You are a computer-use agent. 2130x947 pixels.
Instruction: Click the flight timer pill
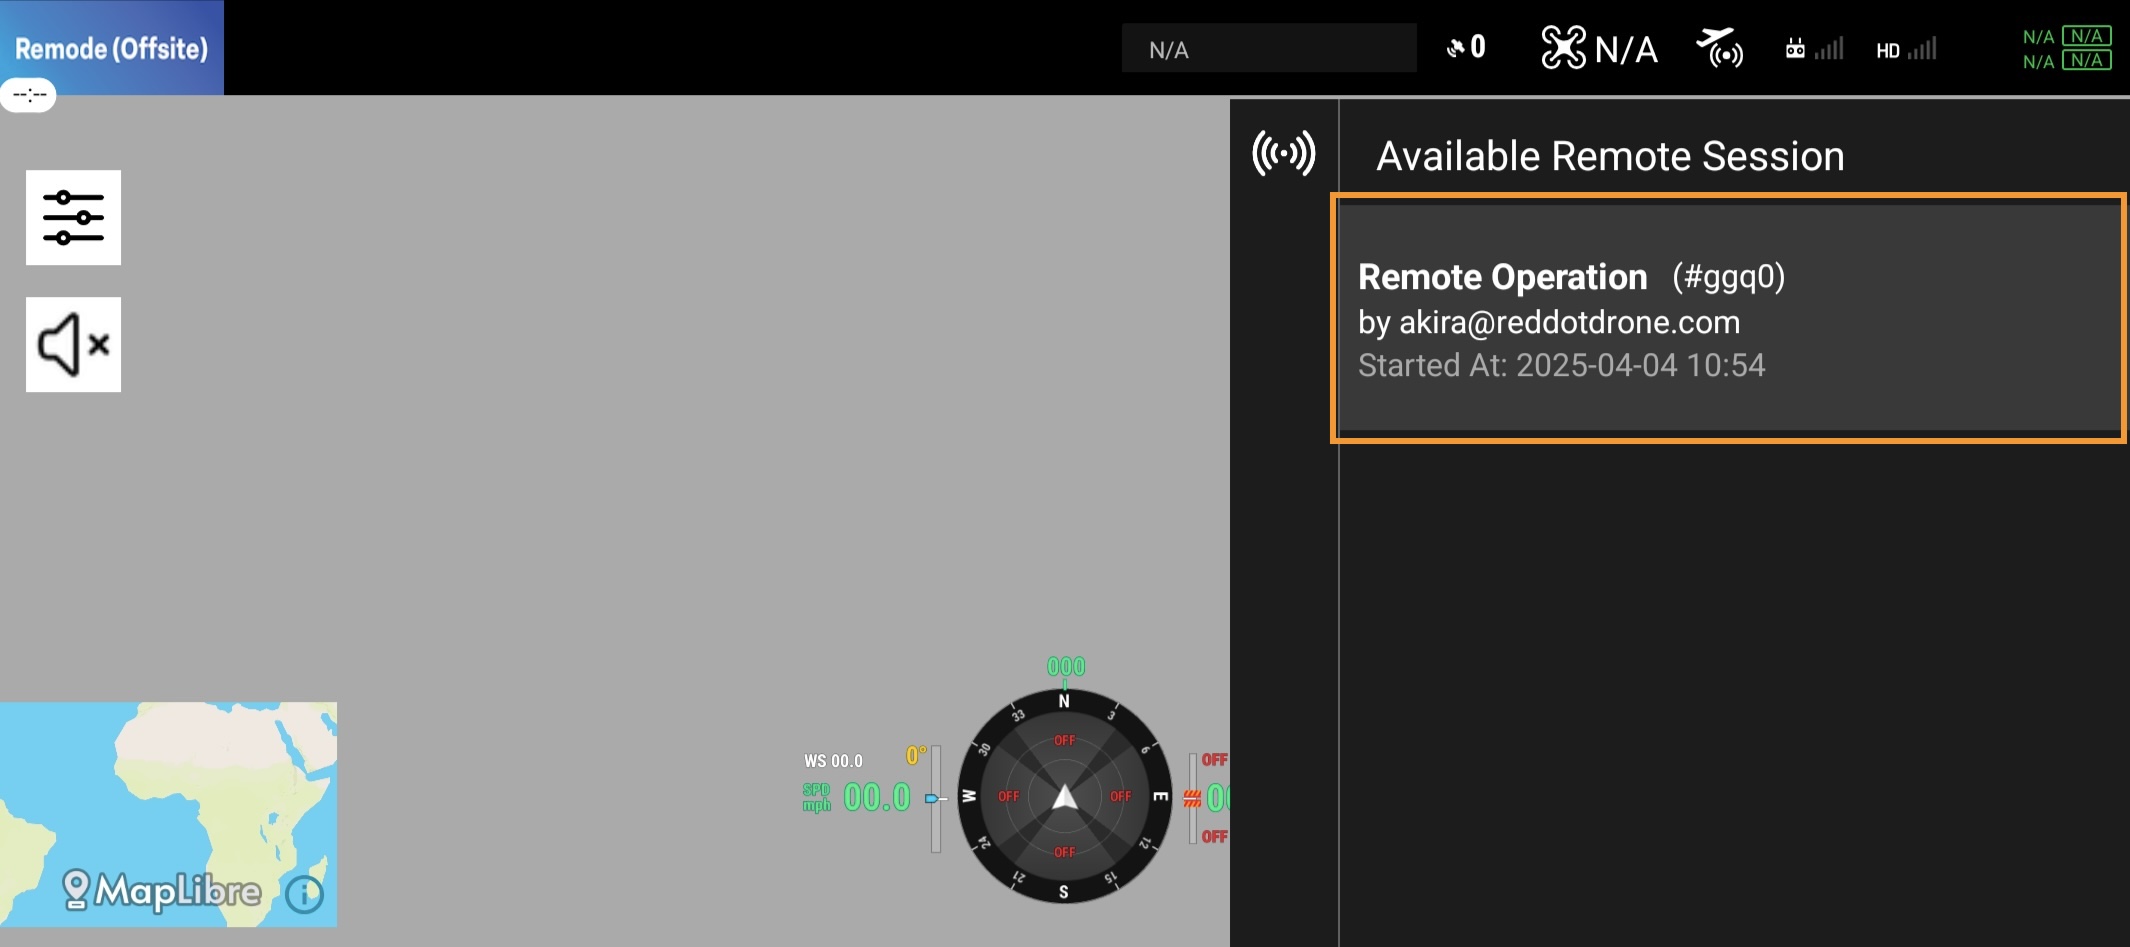29,96
